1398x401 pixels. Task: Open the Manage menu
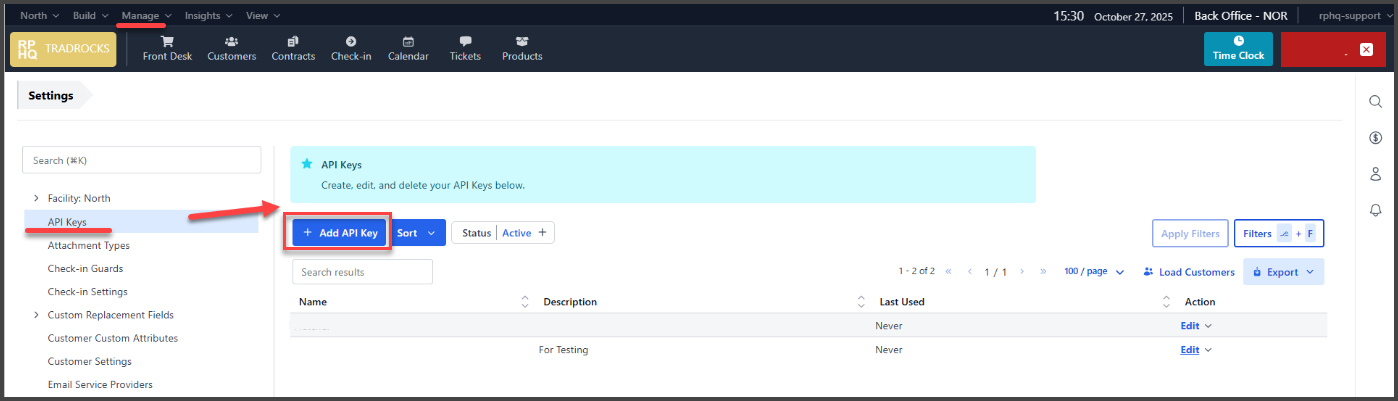146,16
